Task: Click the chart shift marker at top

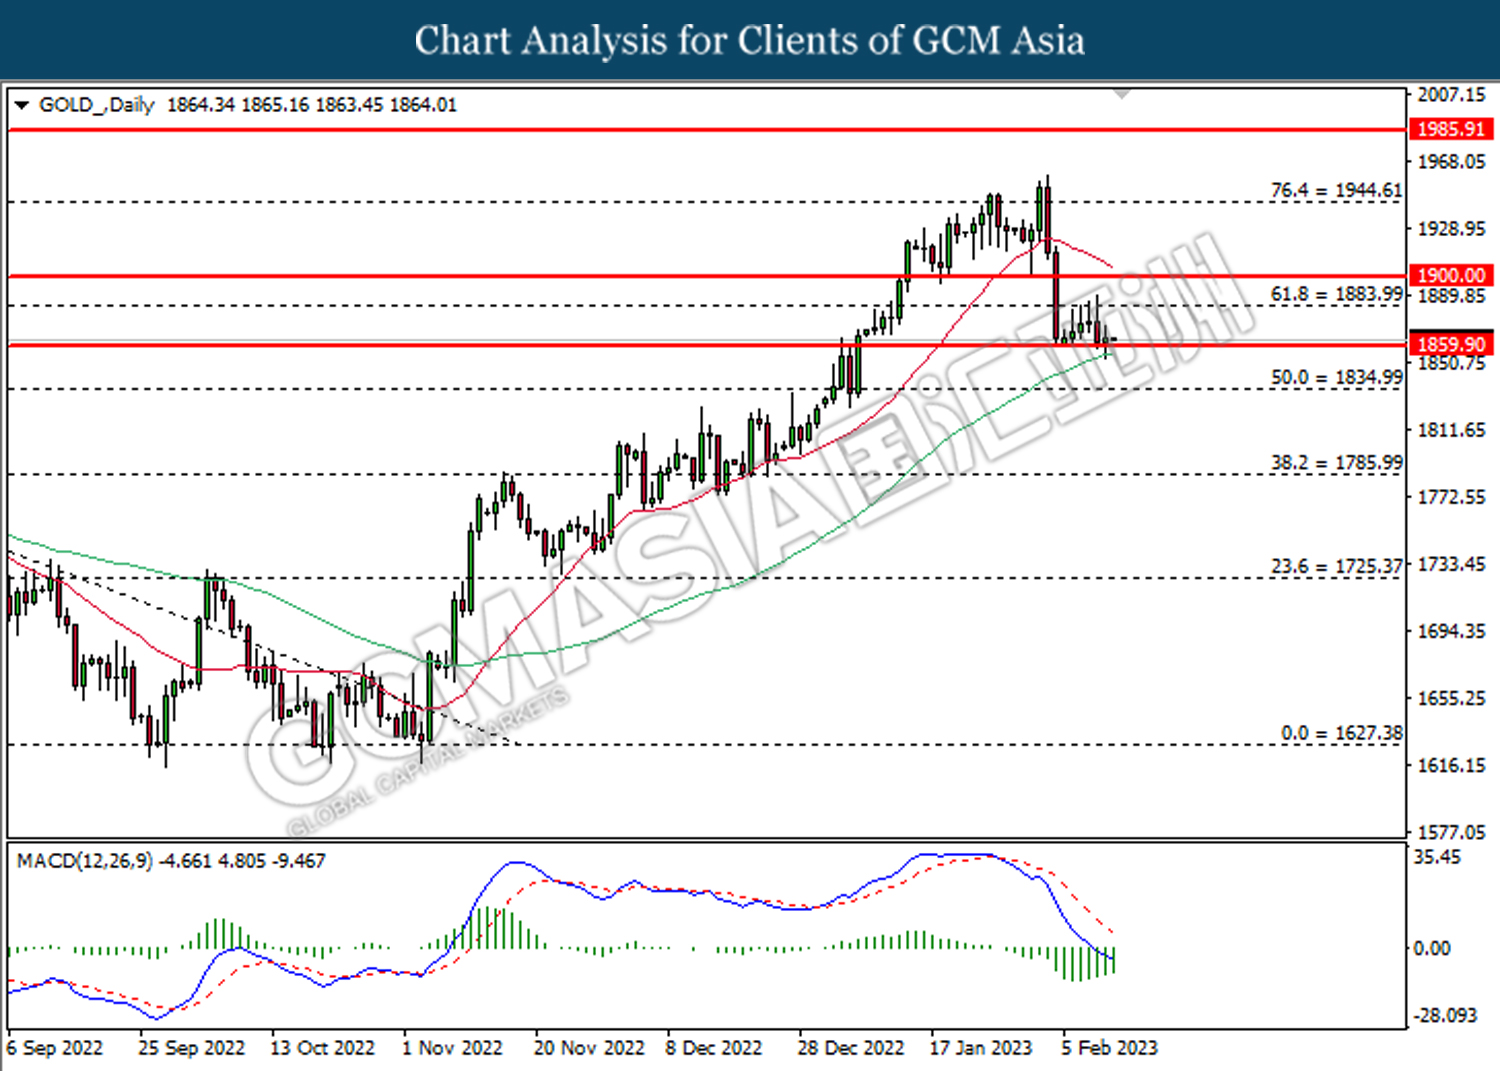Action: [1122, 94]
